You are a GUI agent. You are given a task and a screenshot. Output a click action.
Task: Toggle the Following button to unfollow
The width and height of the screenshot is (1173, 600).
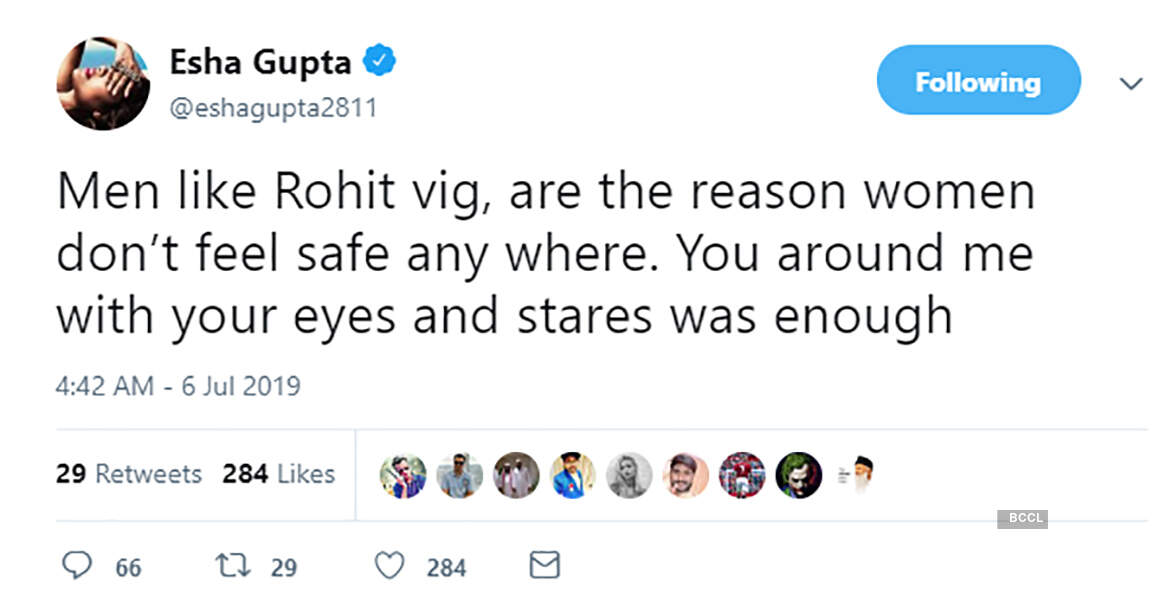point(978,81)
